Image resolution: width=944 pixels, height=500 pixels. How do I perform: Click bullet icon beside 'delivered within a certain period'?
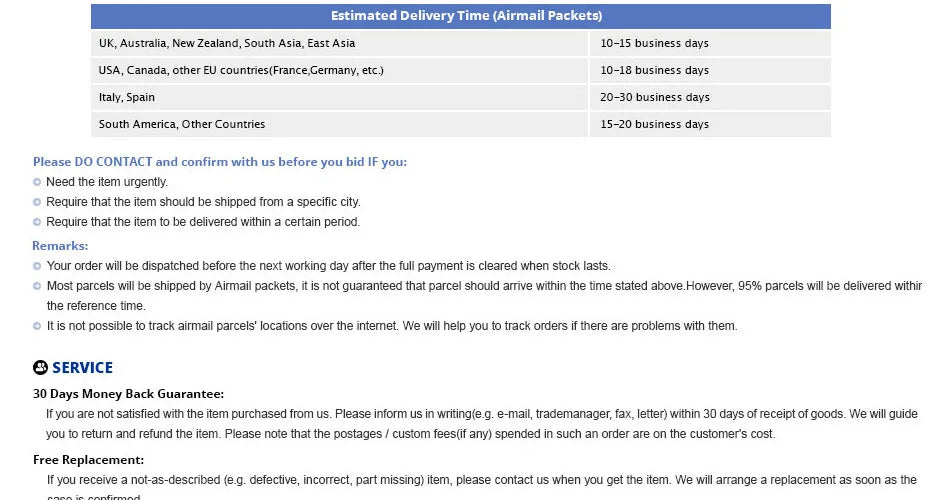tap(37, 222)
